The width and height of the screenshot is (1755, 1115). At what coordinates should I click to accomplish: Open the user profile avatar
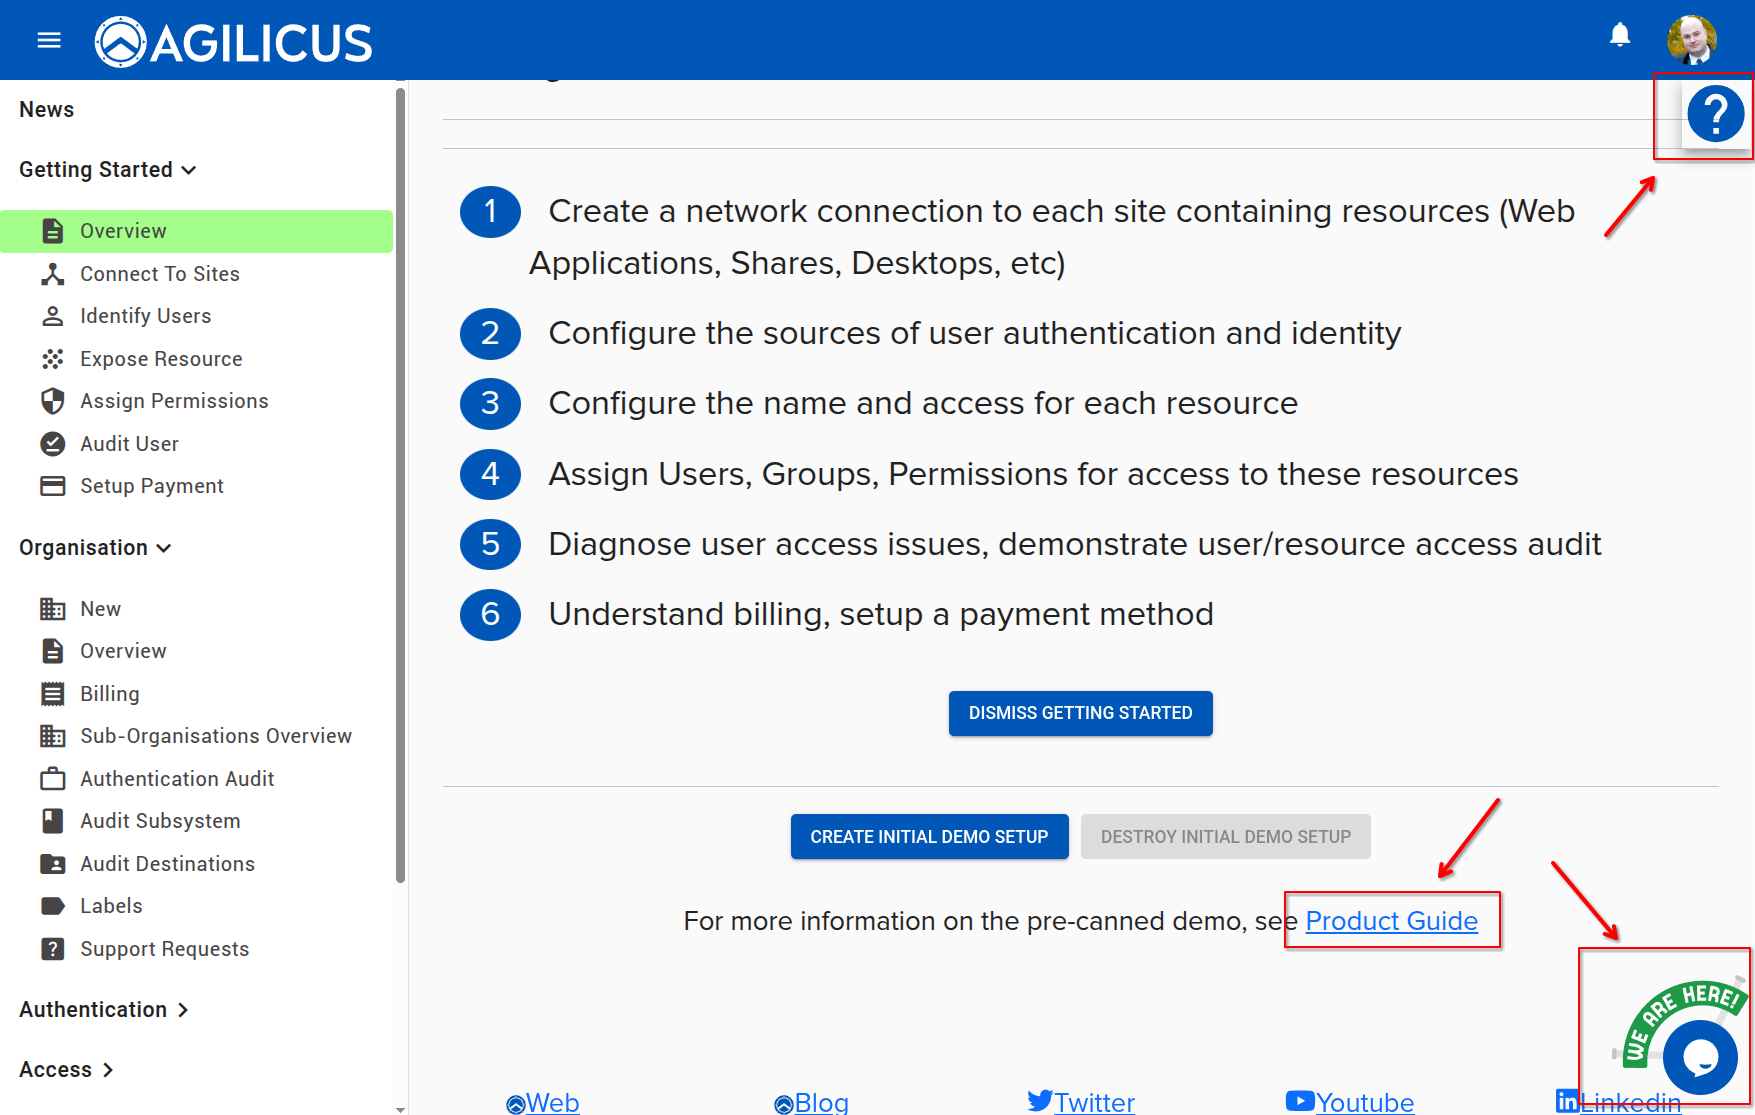click(x=1691, y=40)
